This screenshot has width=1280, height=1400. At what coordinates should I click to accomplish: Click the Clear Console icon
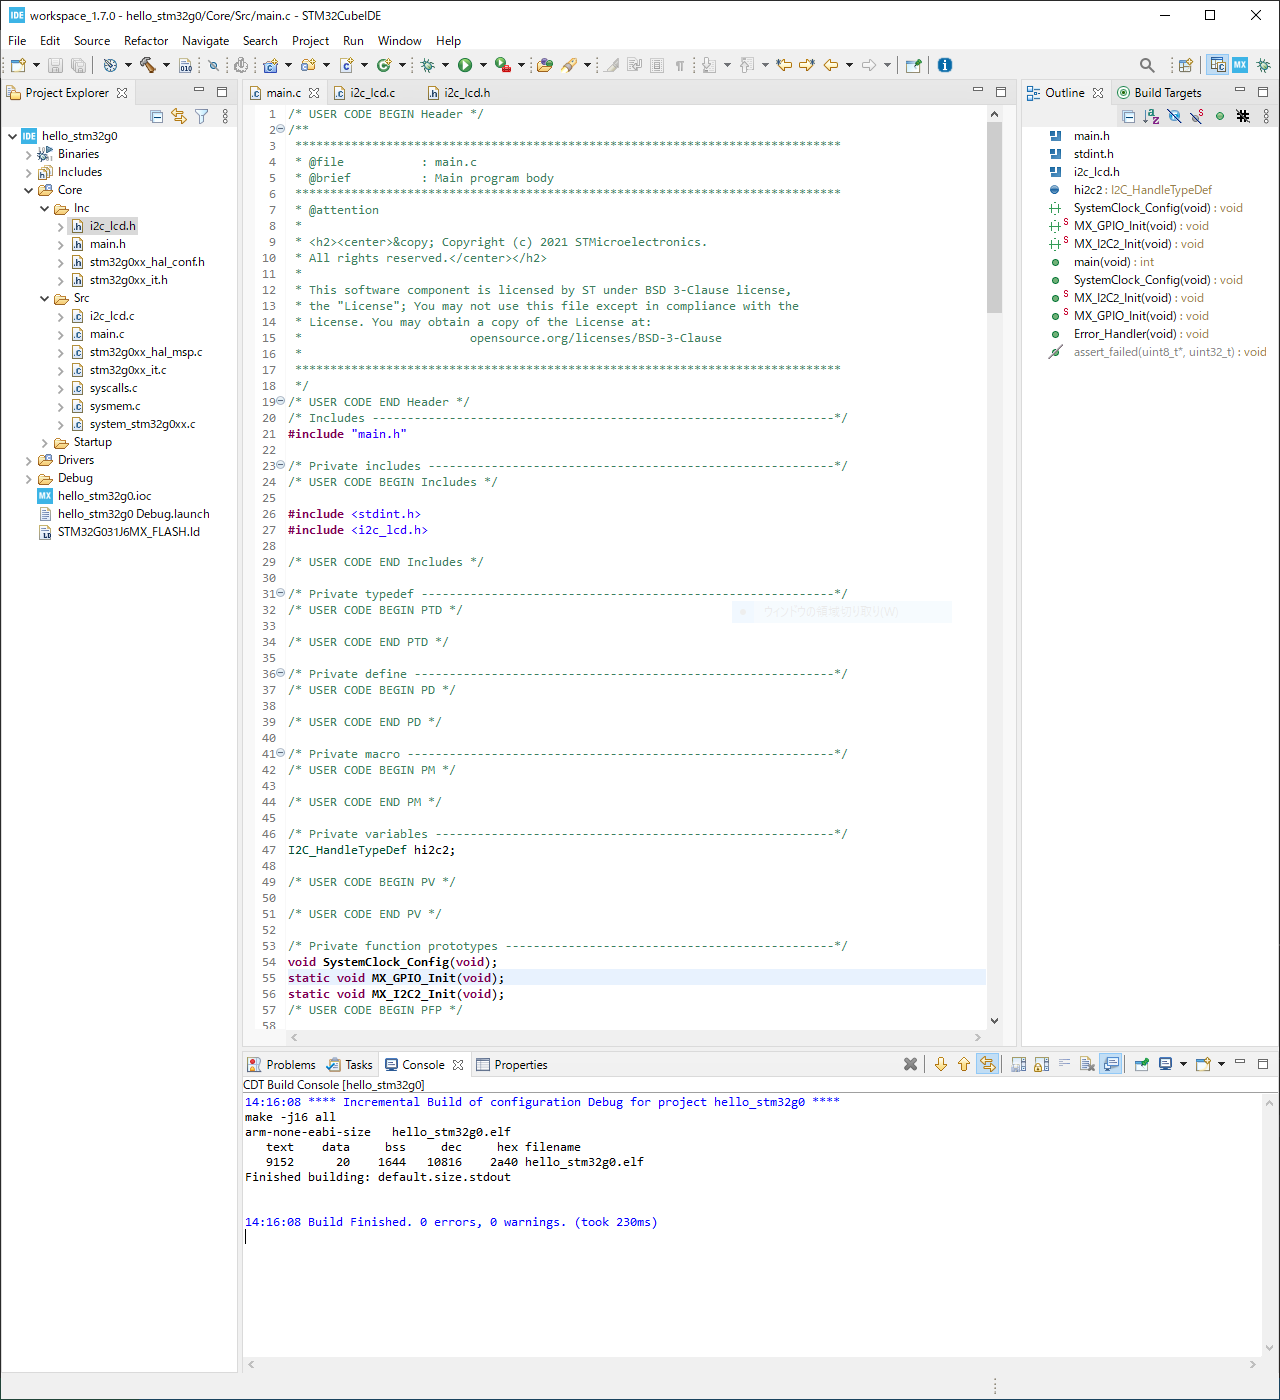point(1087,1064)
